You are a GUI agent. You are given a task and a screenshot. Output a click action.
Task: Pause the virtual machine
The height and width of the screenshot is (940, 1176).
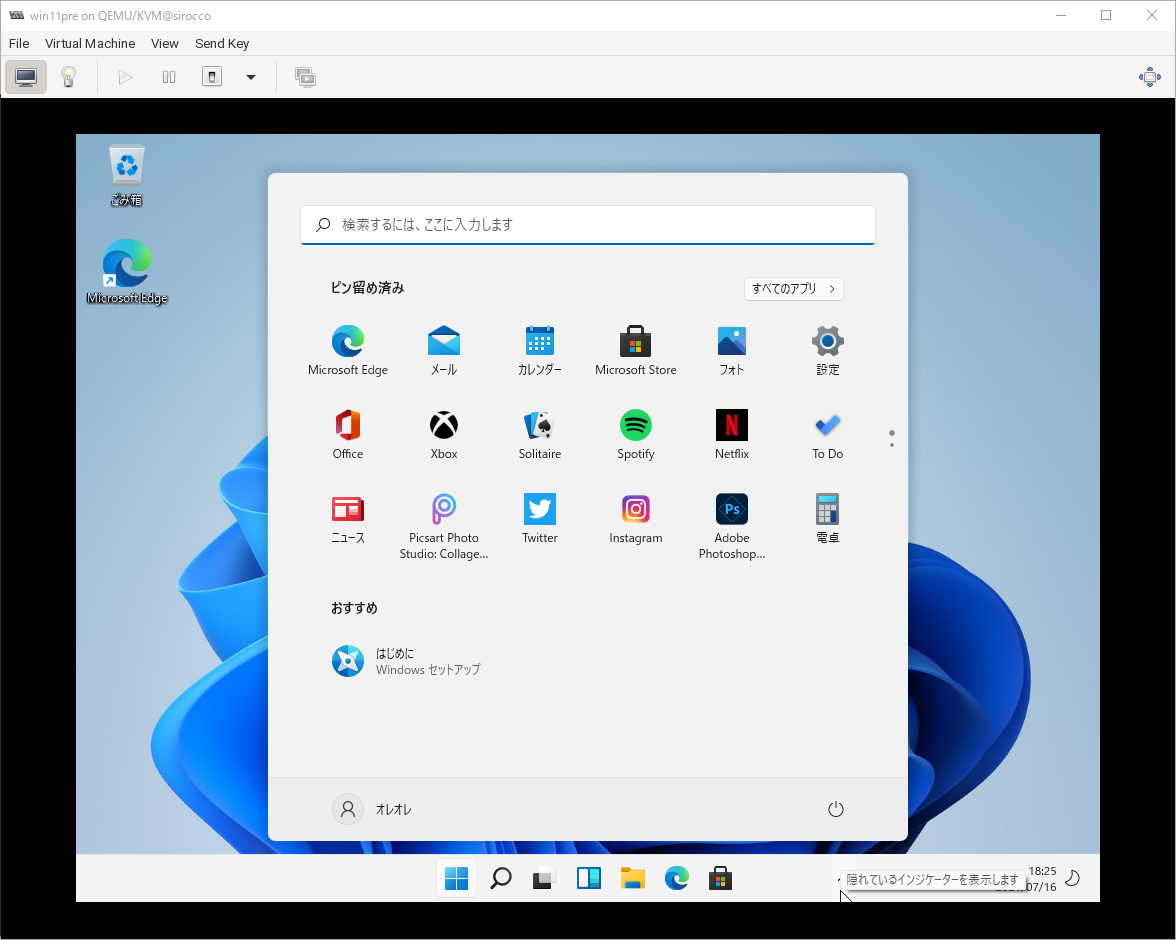click(169, 77)
